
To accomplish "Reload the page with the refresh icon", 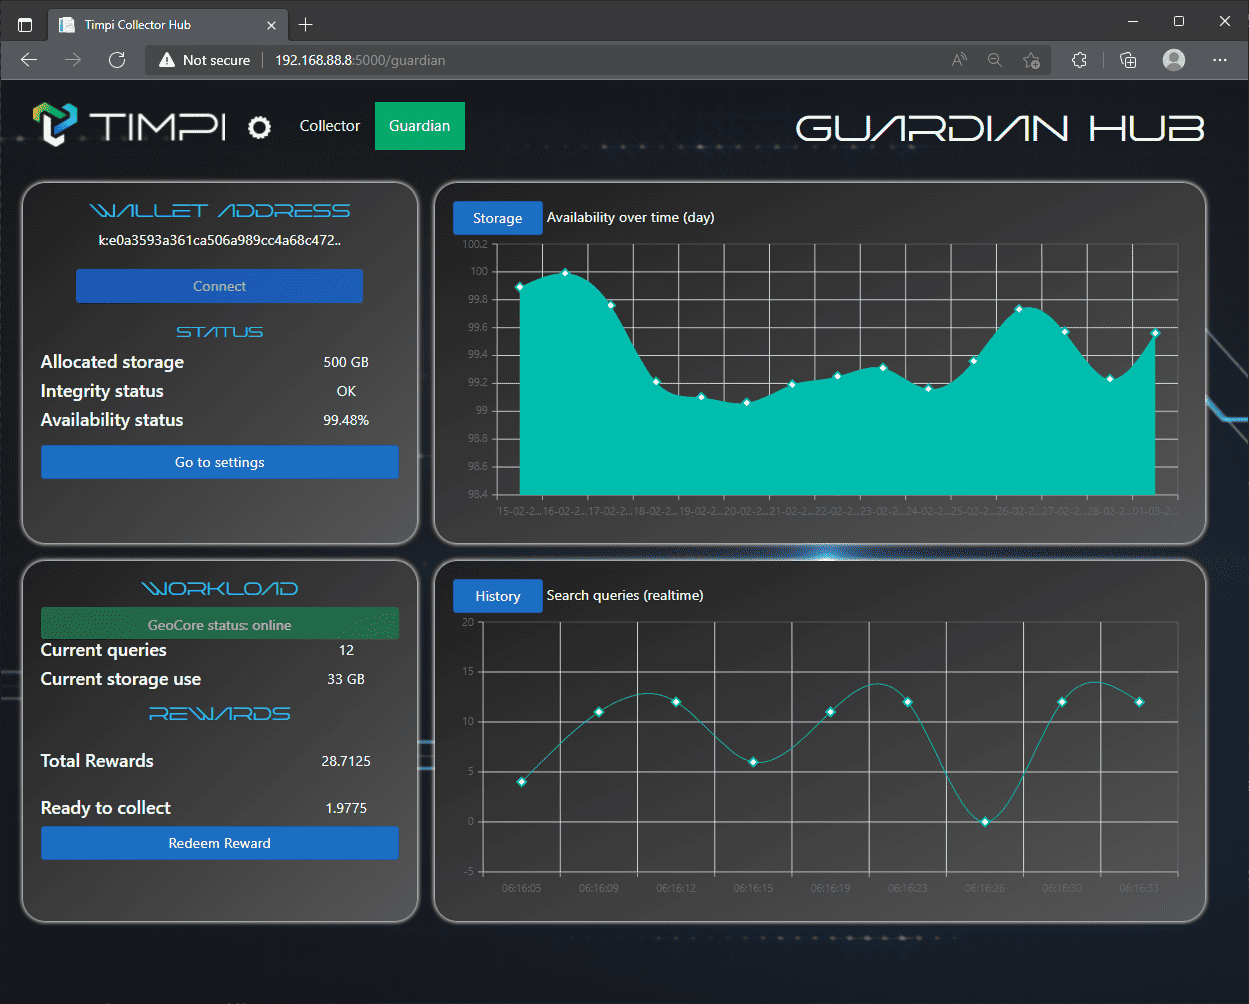I will coord(117,60).
